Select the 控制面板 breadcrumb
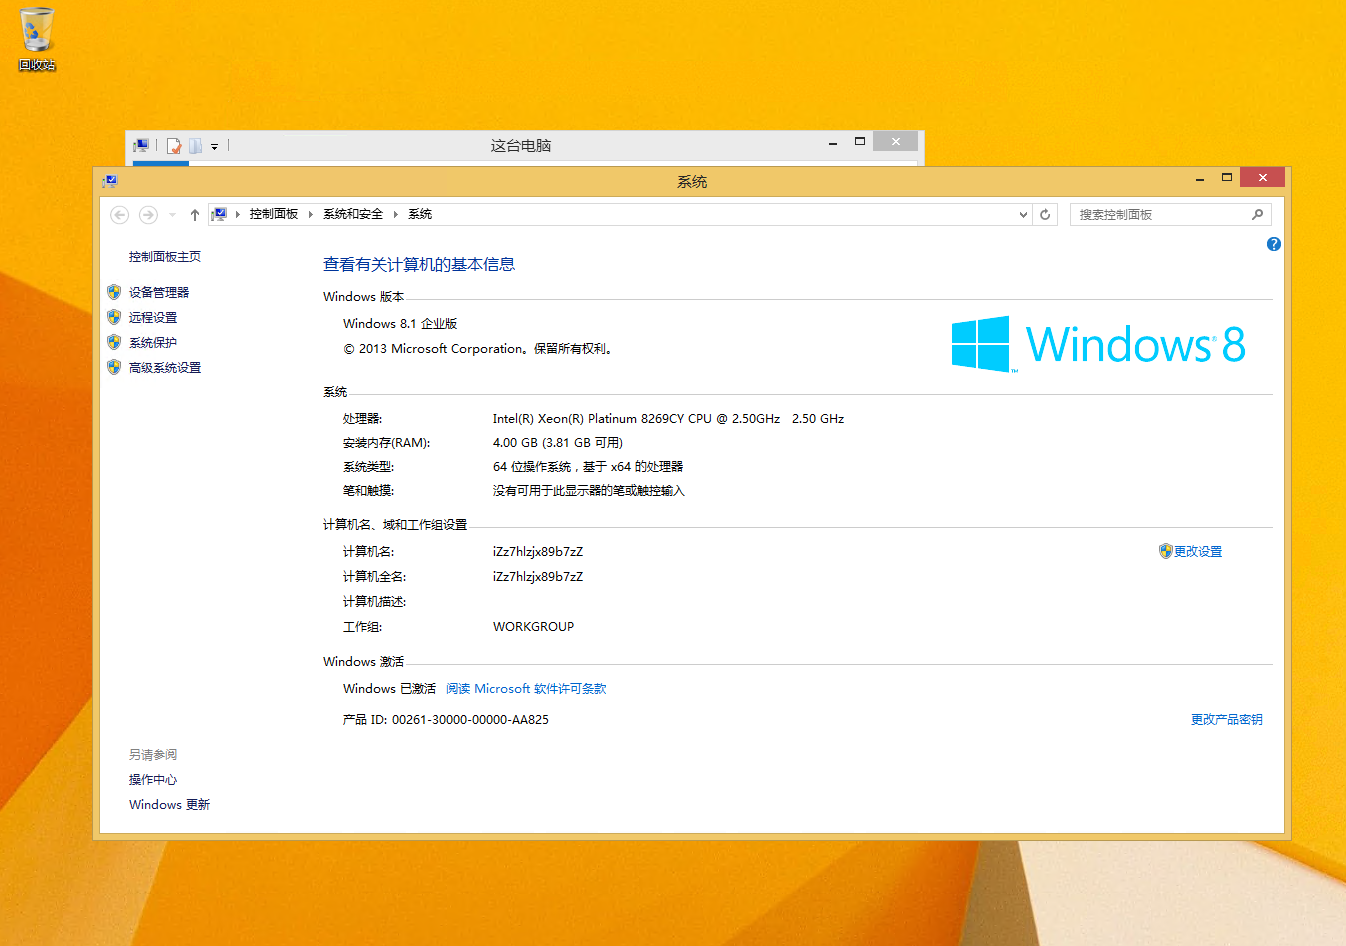 coord(274,214)
